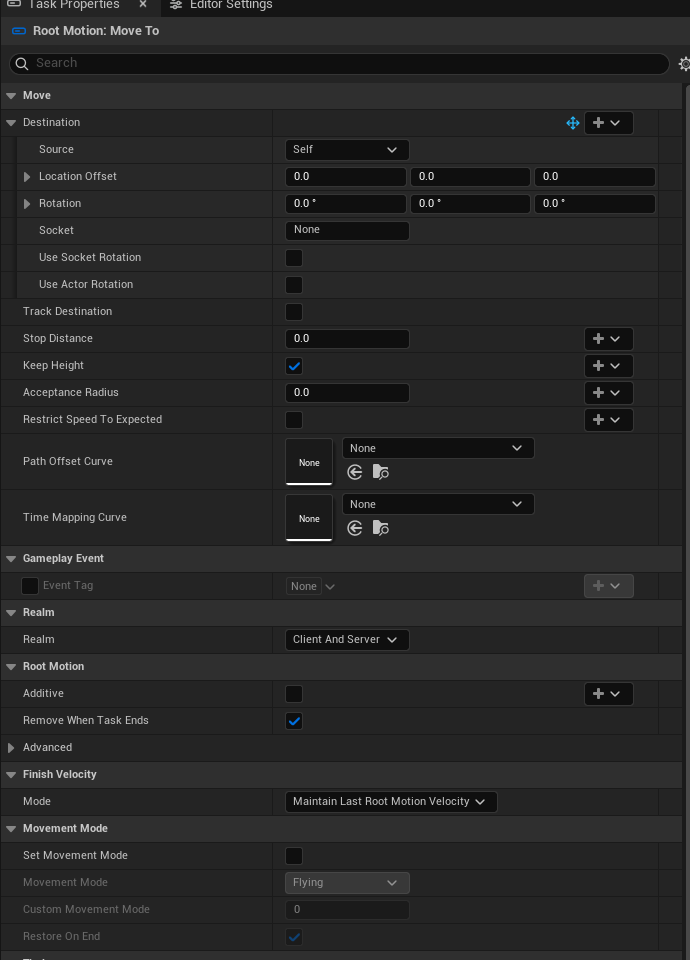Image resolution: width=690 pixels, height=960 pixels.
Task: Click the Destination pick-location crosshair icon
Action: (x=572, y=123)
